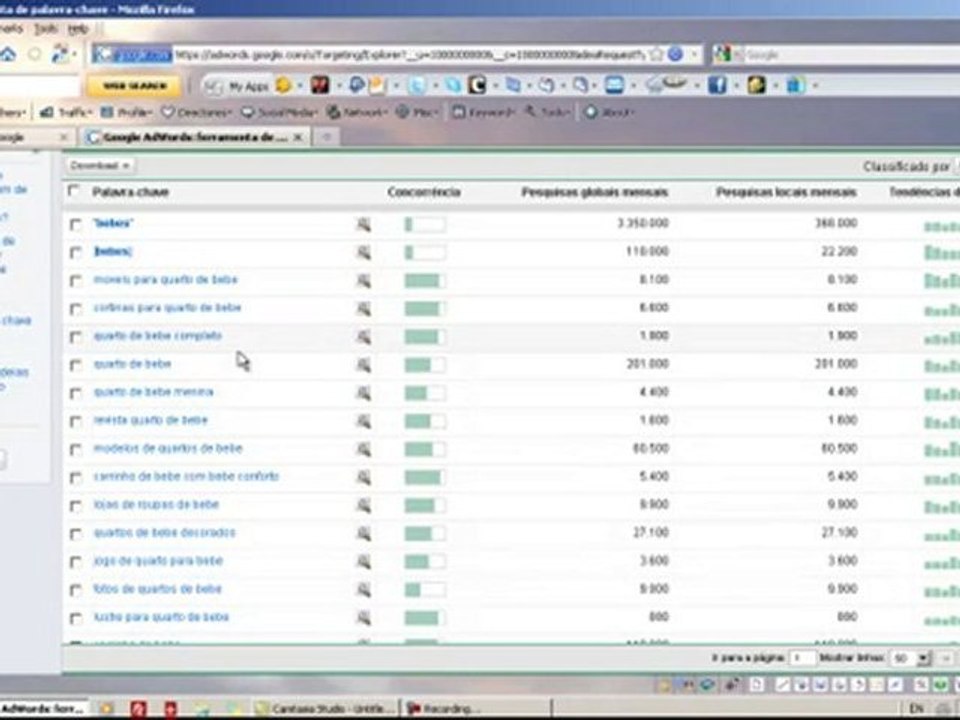The image size is (960, 720).
Task: Expand the About toolbar dropdown
Action: [609, 113]
